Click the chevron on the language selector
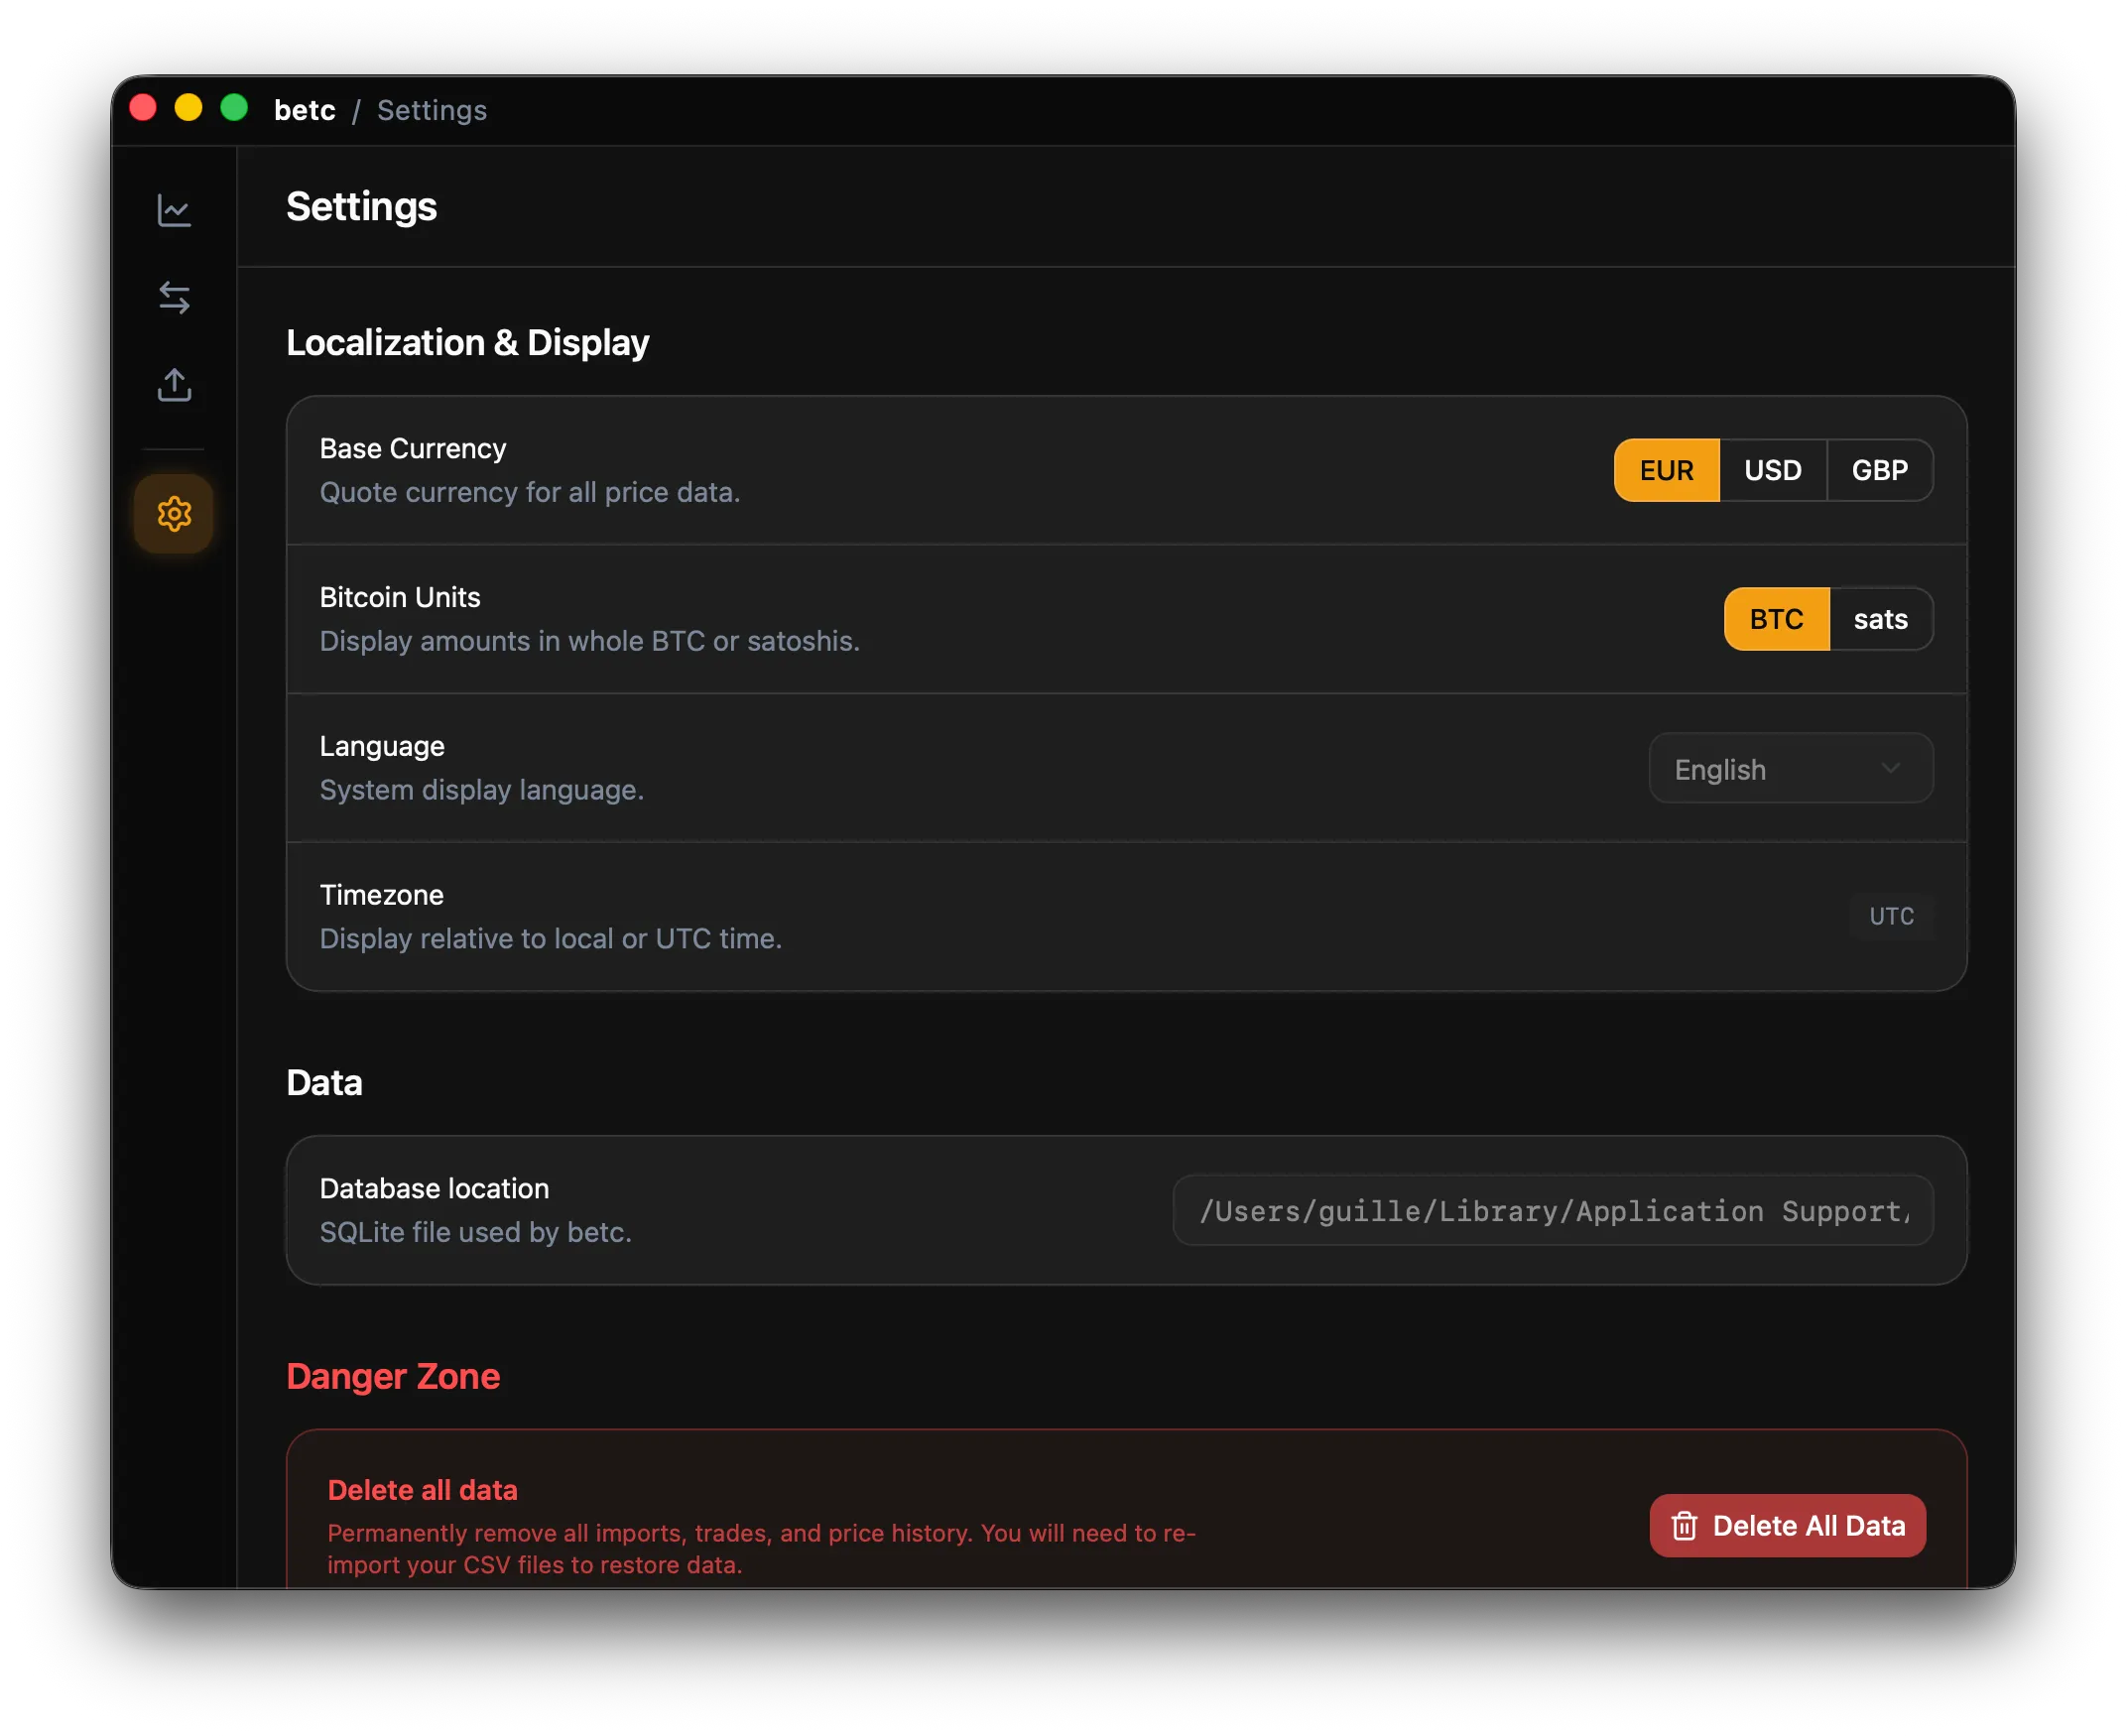This screenshot has width=2127, height=1736. [1891, 769]
